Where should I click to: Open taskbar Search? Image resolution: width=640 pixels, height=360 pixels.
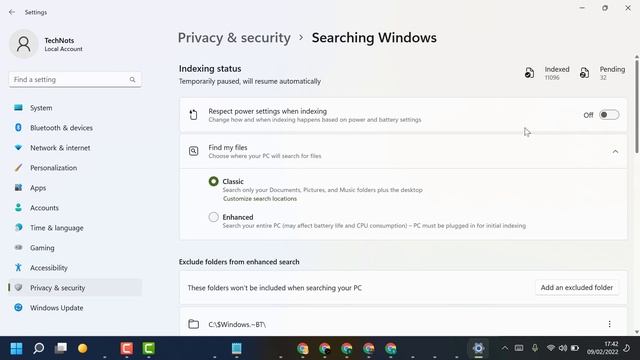click(39, 349)
